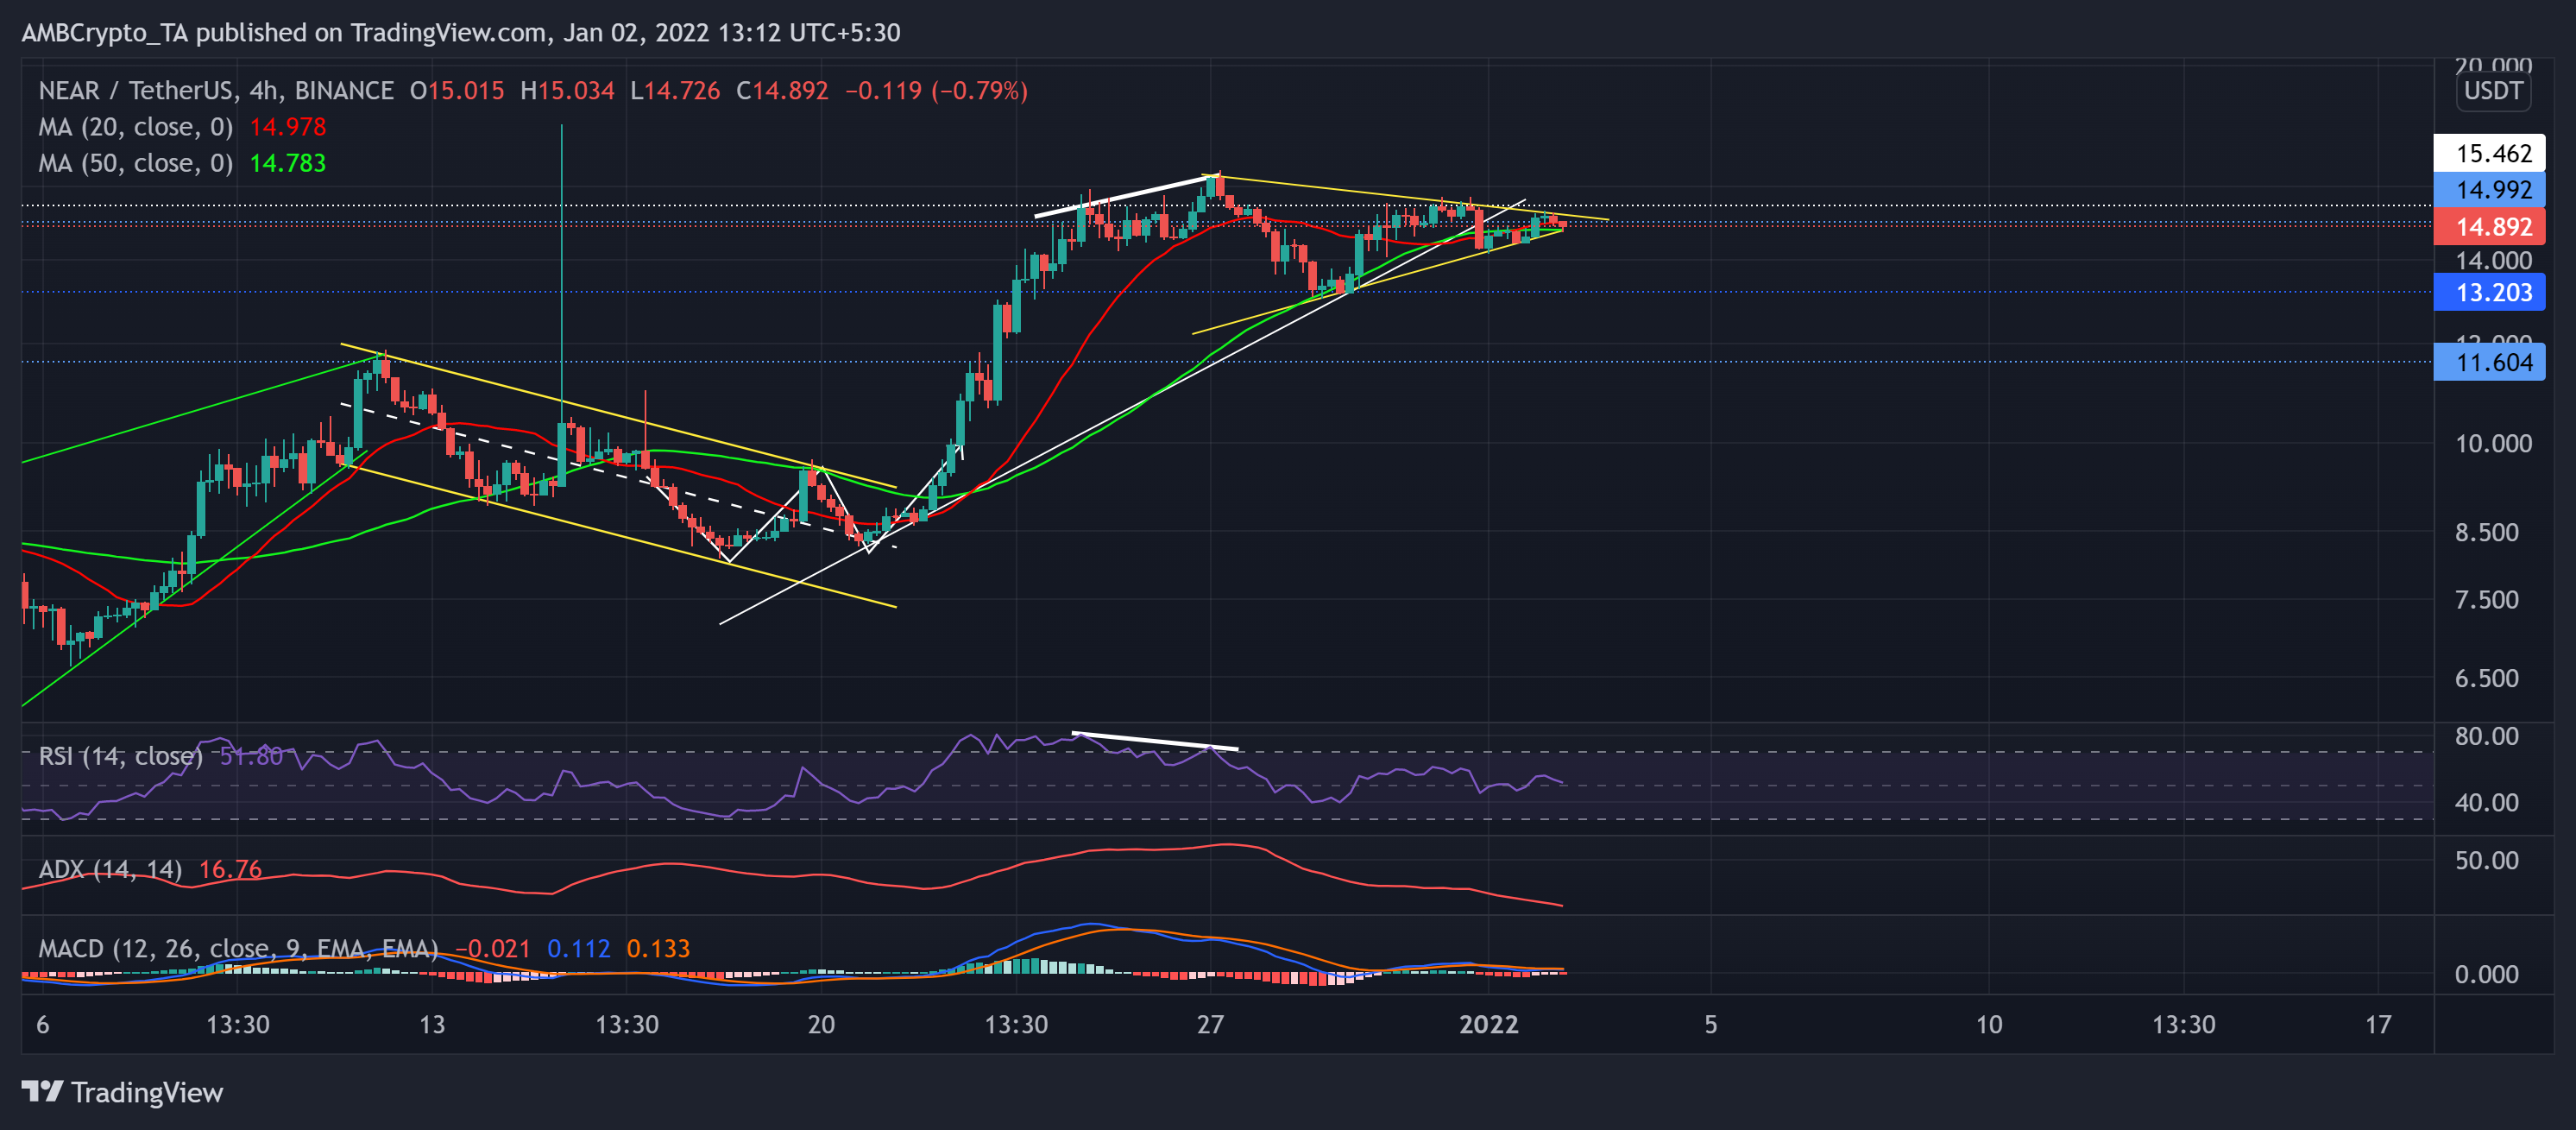
Task: Click the MACD (12, 26, close, 9) legend
Action: click(x=238, y=948)
